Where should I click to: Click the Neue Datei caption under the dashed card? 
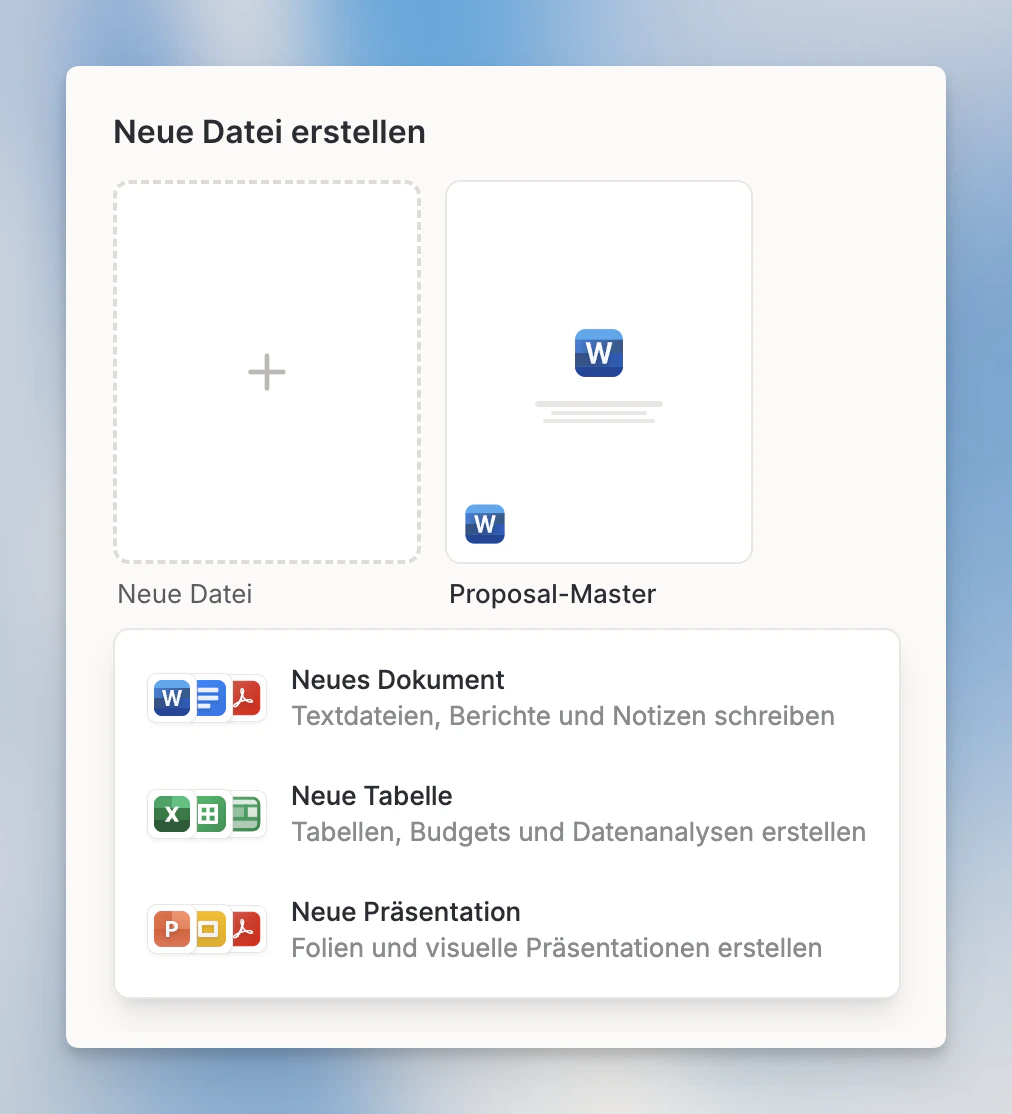click(x=184, y=593)
